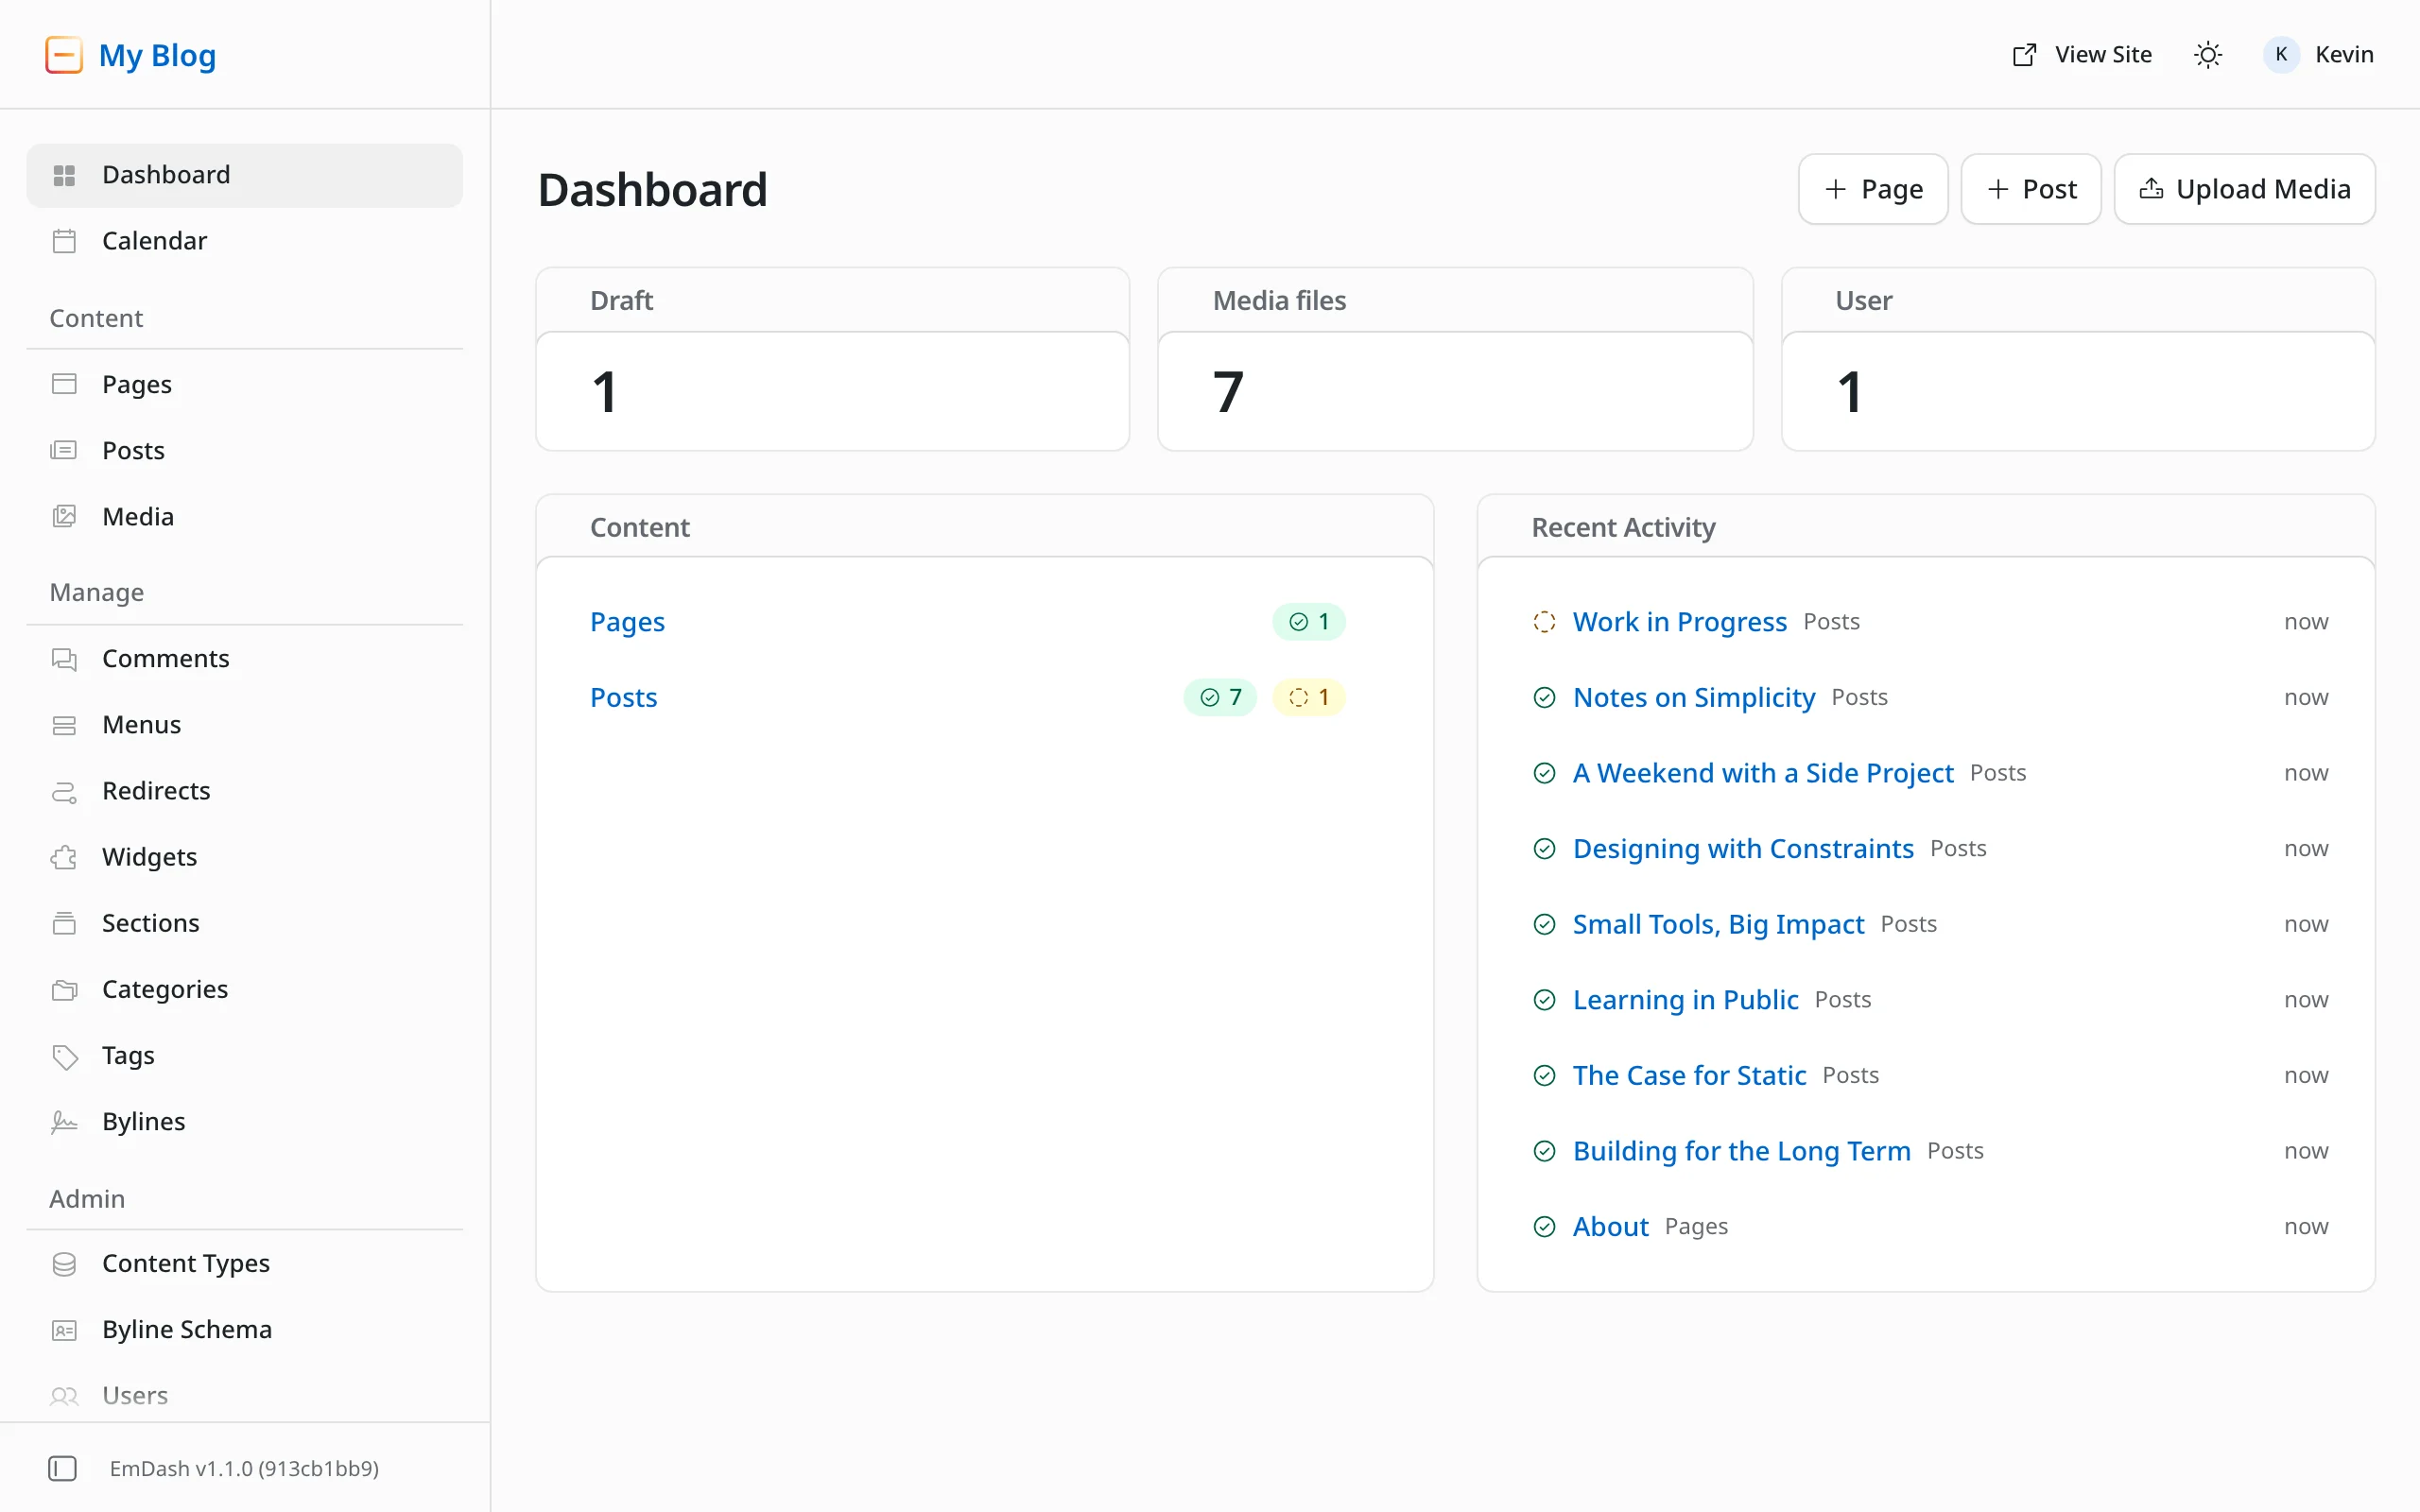Click the Menus sidebar icon
Screen dimensions: 2420x1512
point(64,724)
